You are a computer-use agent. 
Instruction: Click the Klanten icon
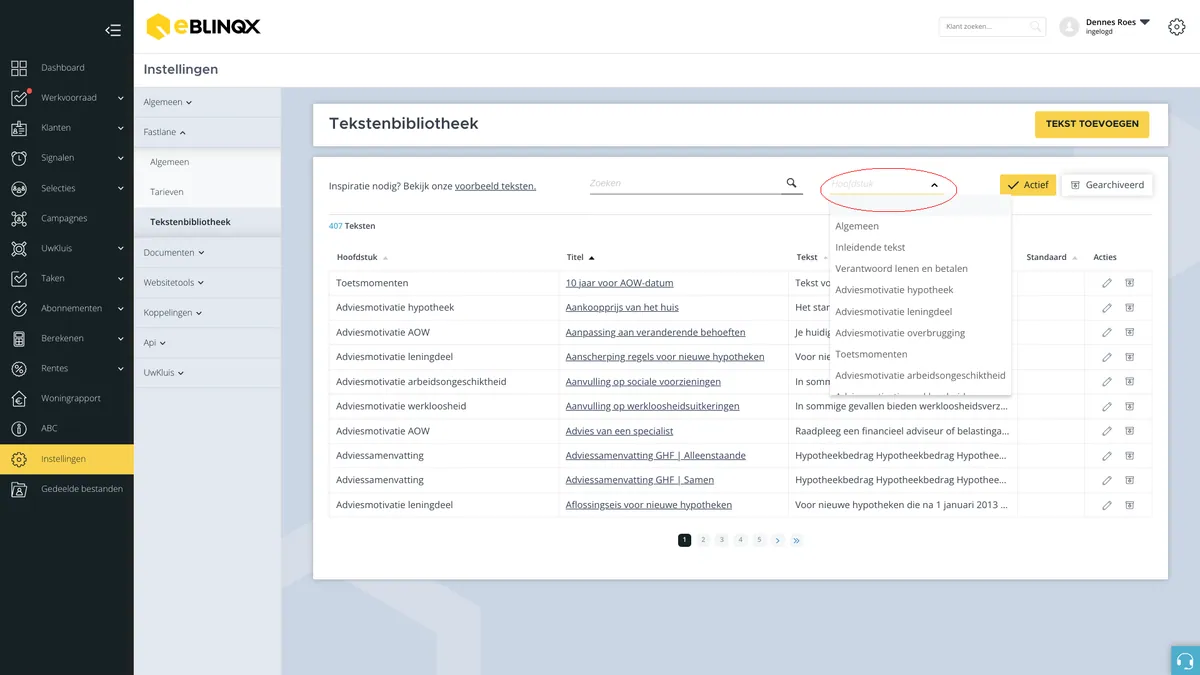pos(19,128)
